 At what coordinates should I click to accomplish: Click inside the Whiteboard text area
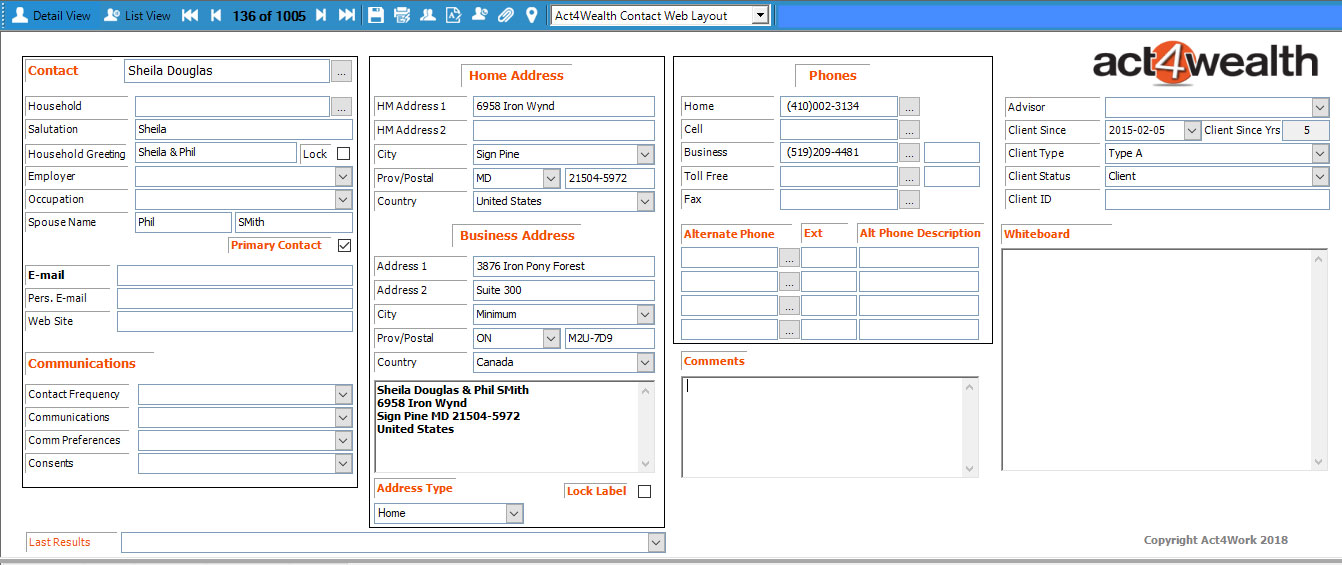(x=1157, y=359)
